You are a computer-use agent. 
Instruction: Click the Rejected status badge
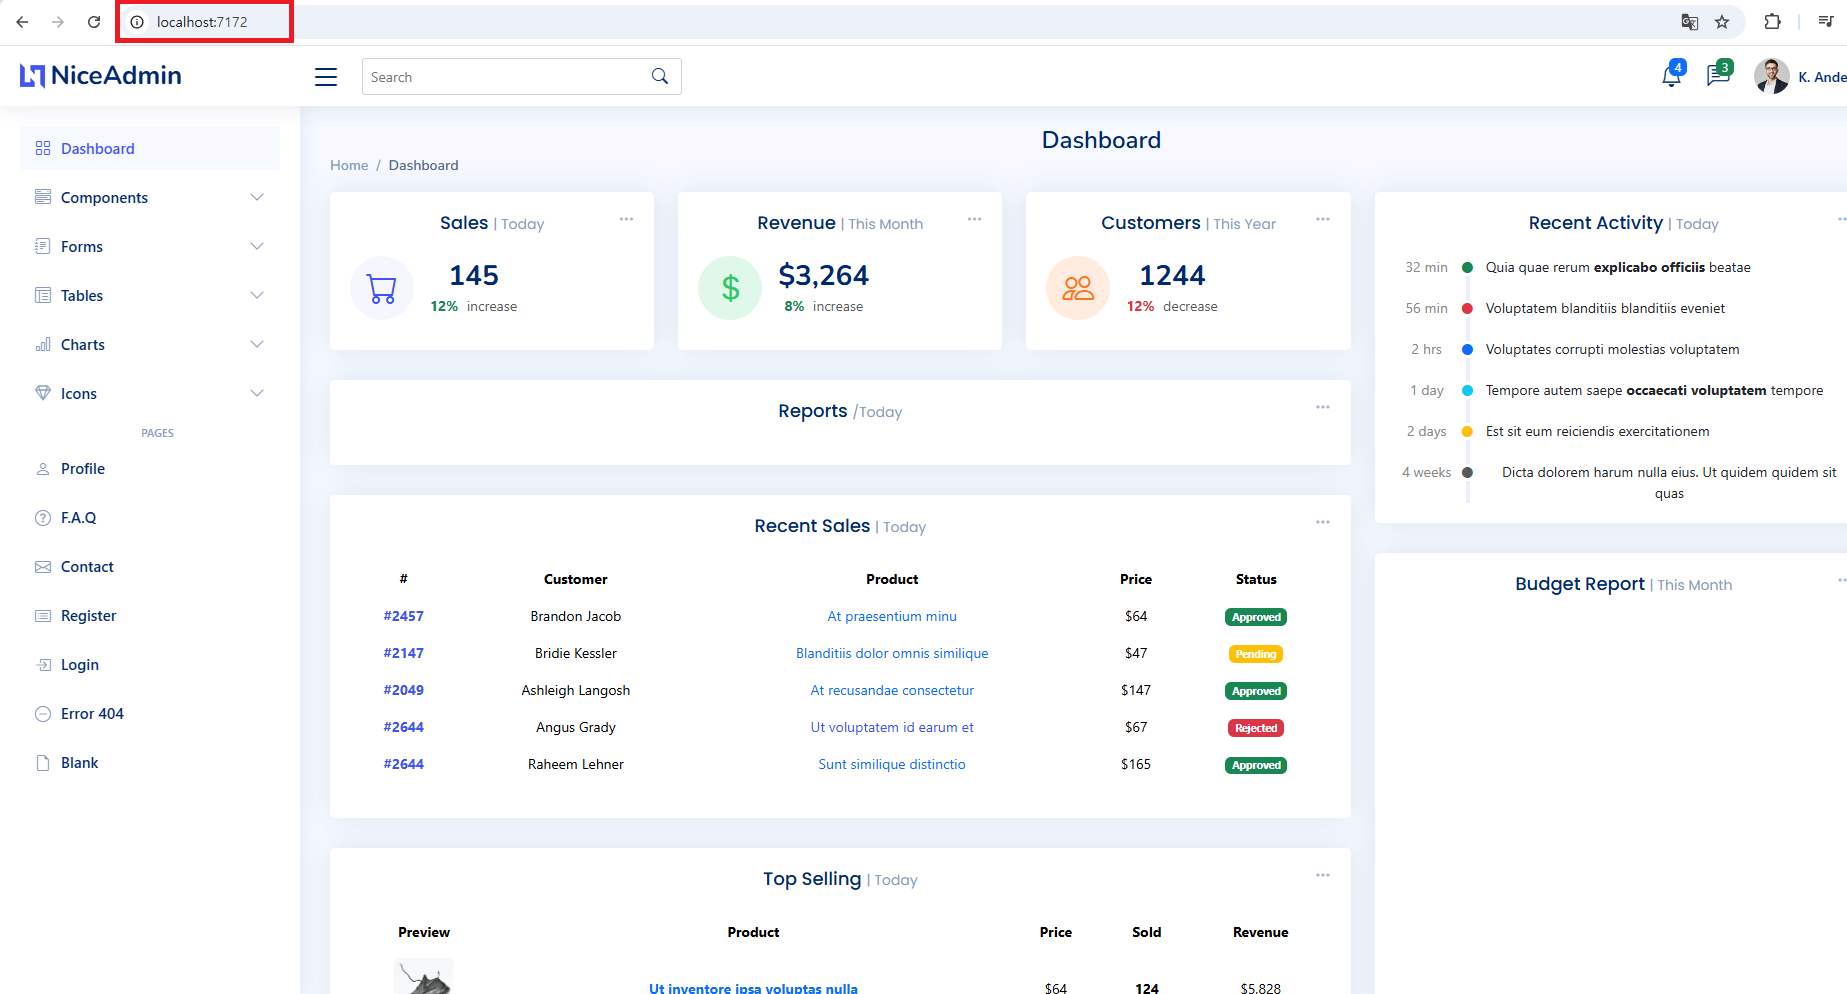point(1256,728)
